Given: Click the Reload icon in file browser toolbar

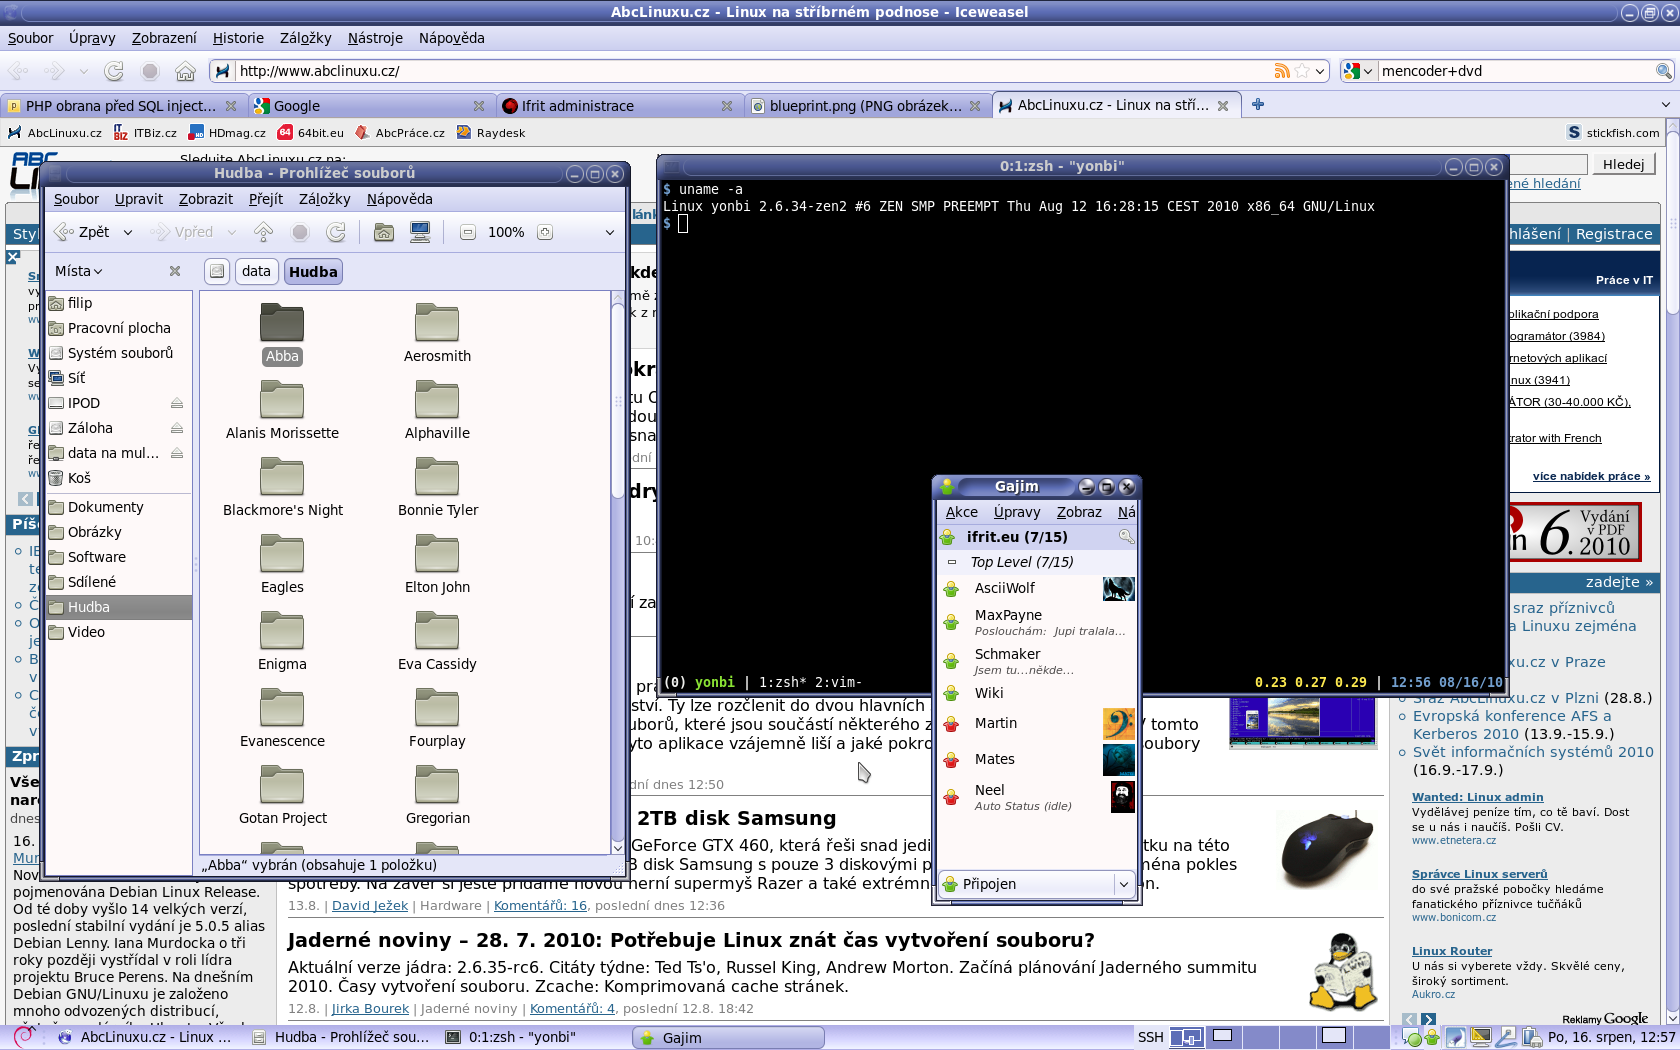Looking at the screenshot, I should click(336, 232).
